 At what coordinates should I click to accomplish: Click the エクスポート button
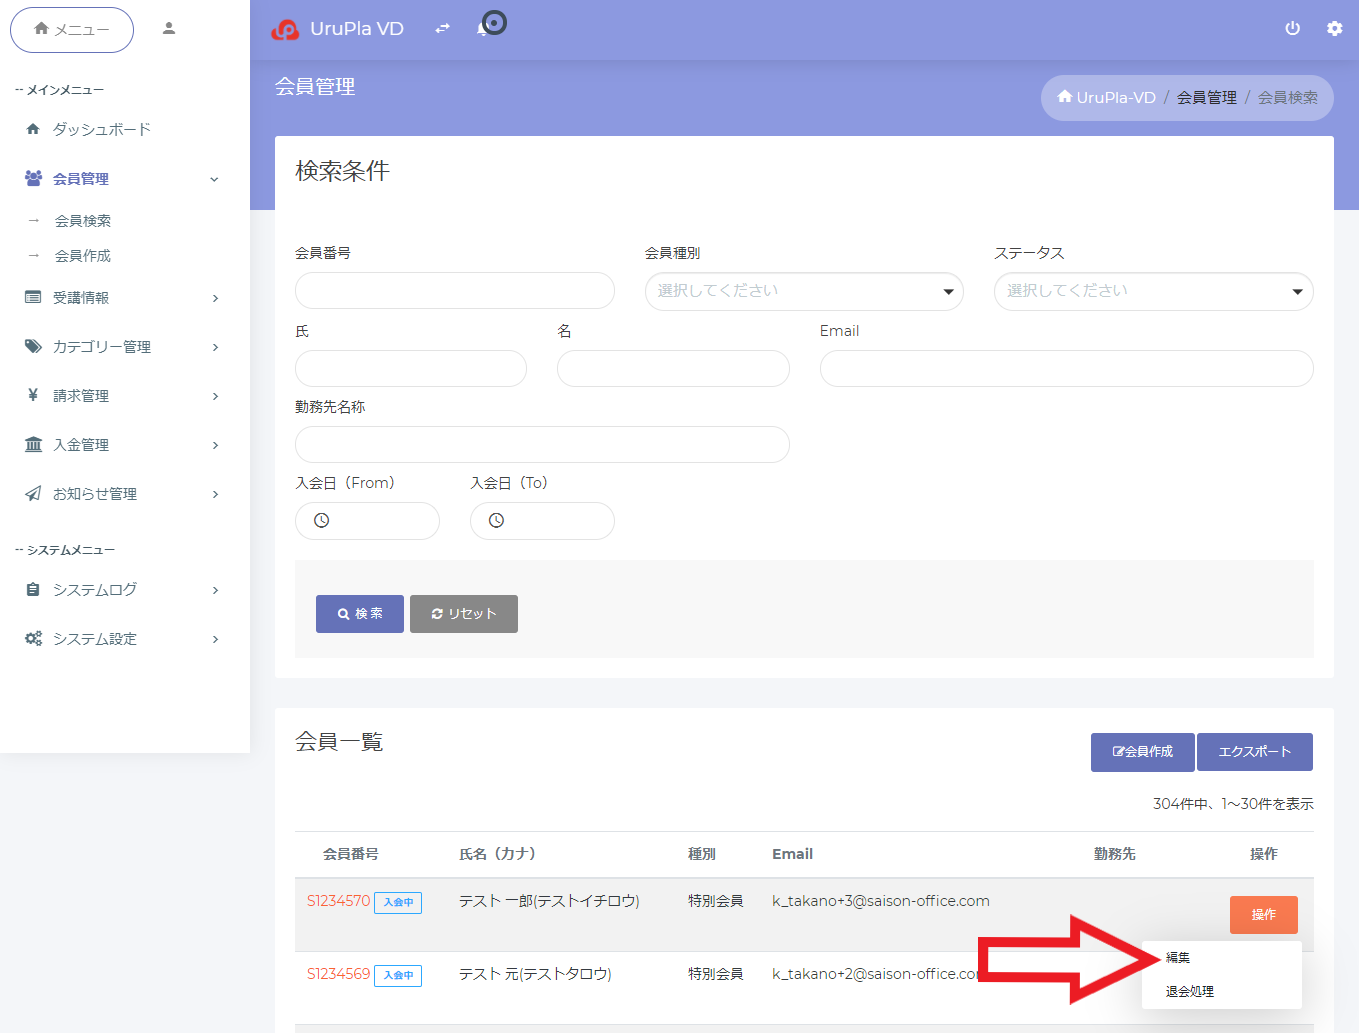(1255, 752)
